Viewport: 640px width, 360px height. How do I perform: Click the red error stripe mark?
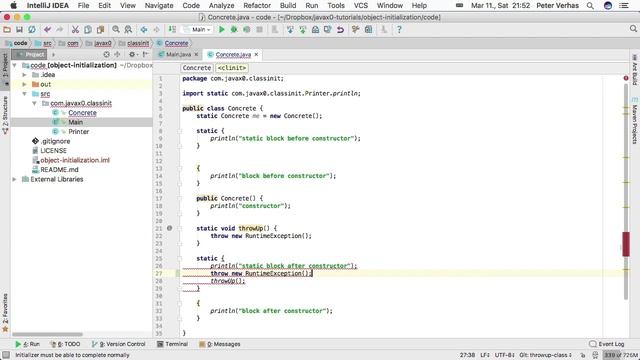[626, 244]
